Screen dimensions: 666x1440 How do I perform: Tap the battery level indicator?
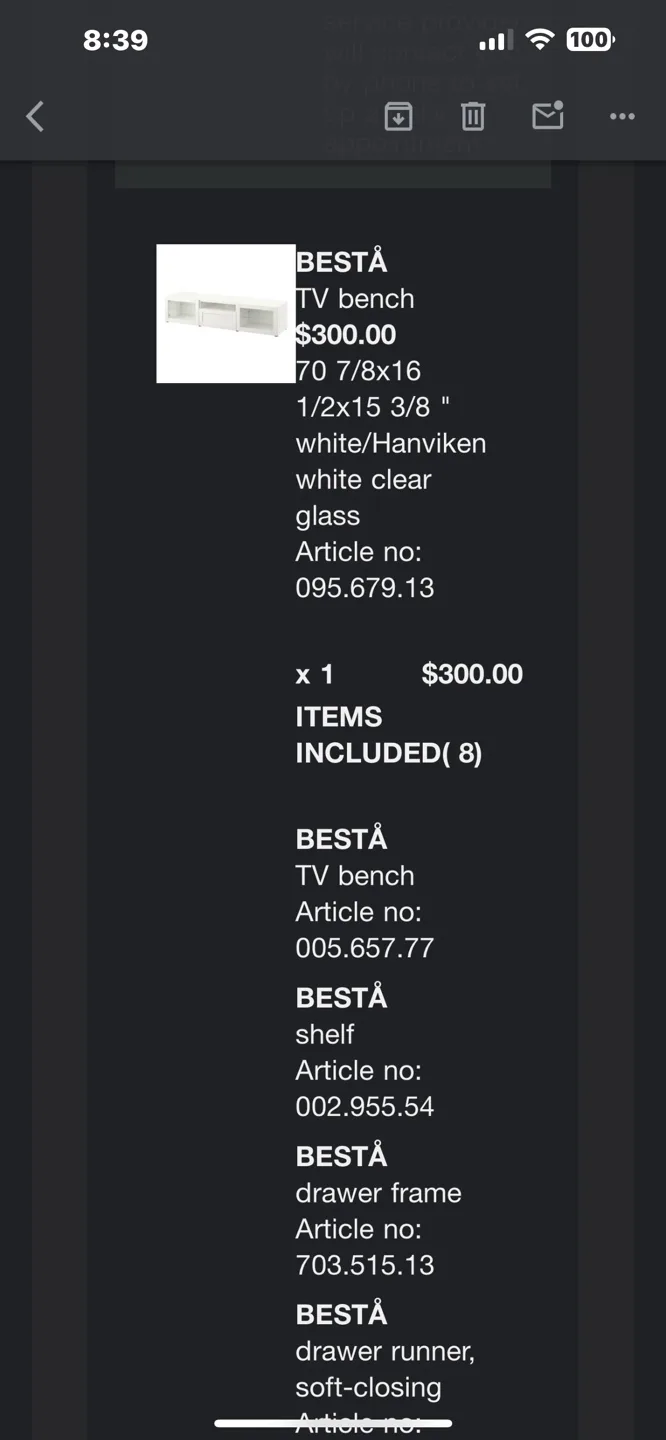590,40
